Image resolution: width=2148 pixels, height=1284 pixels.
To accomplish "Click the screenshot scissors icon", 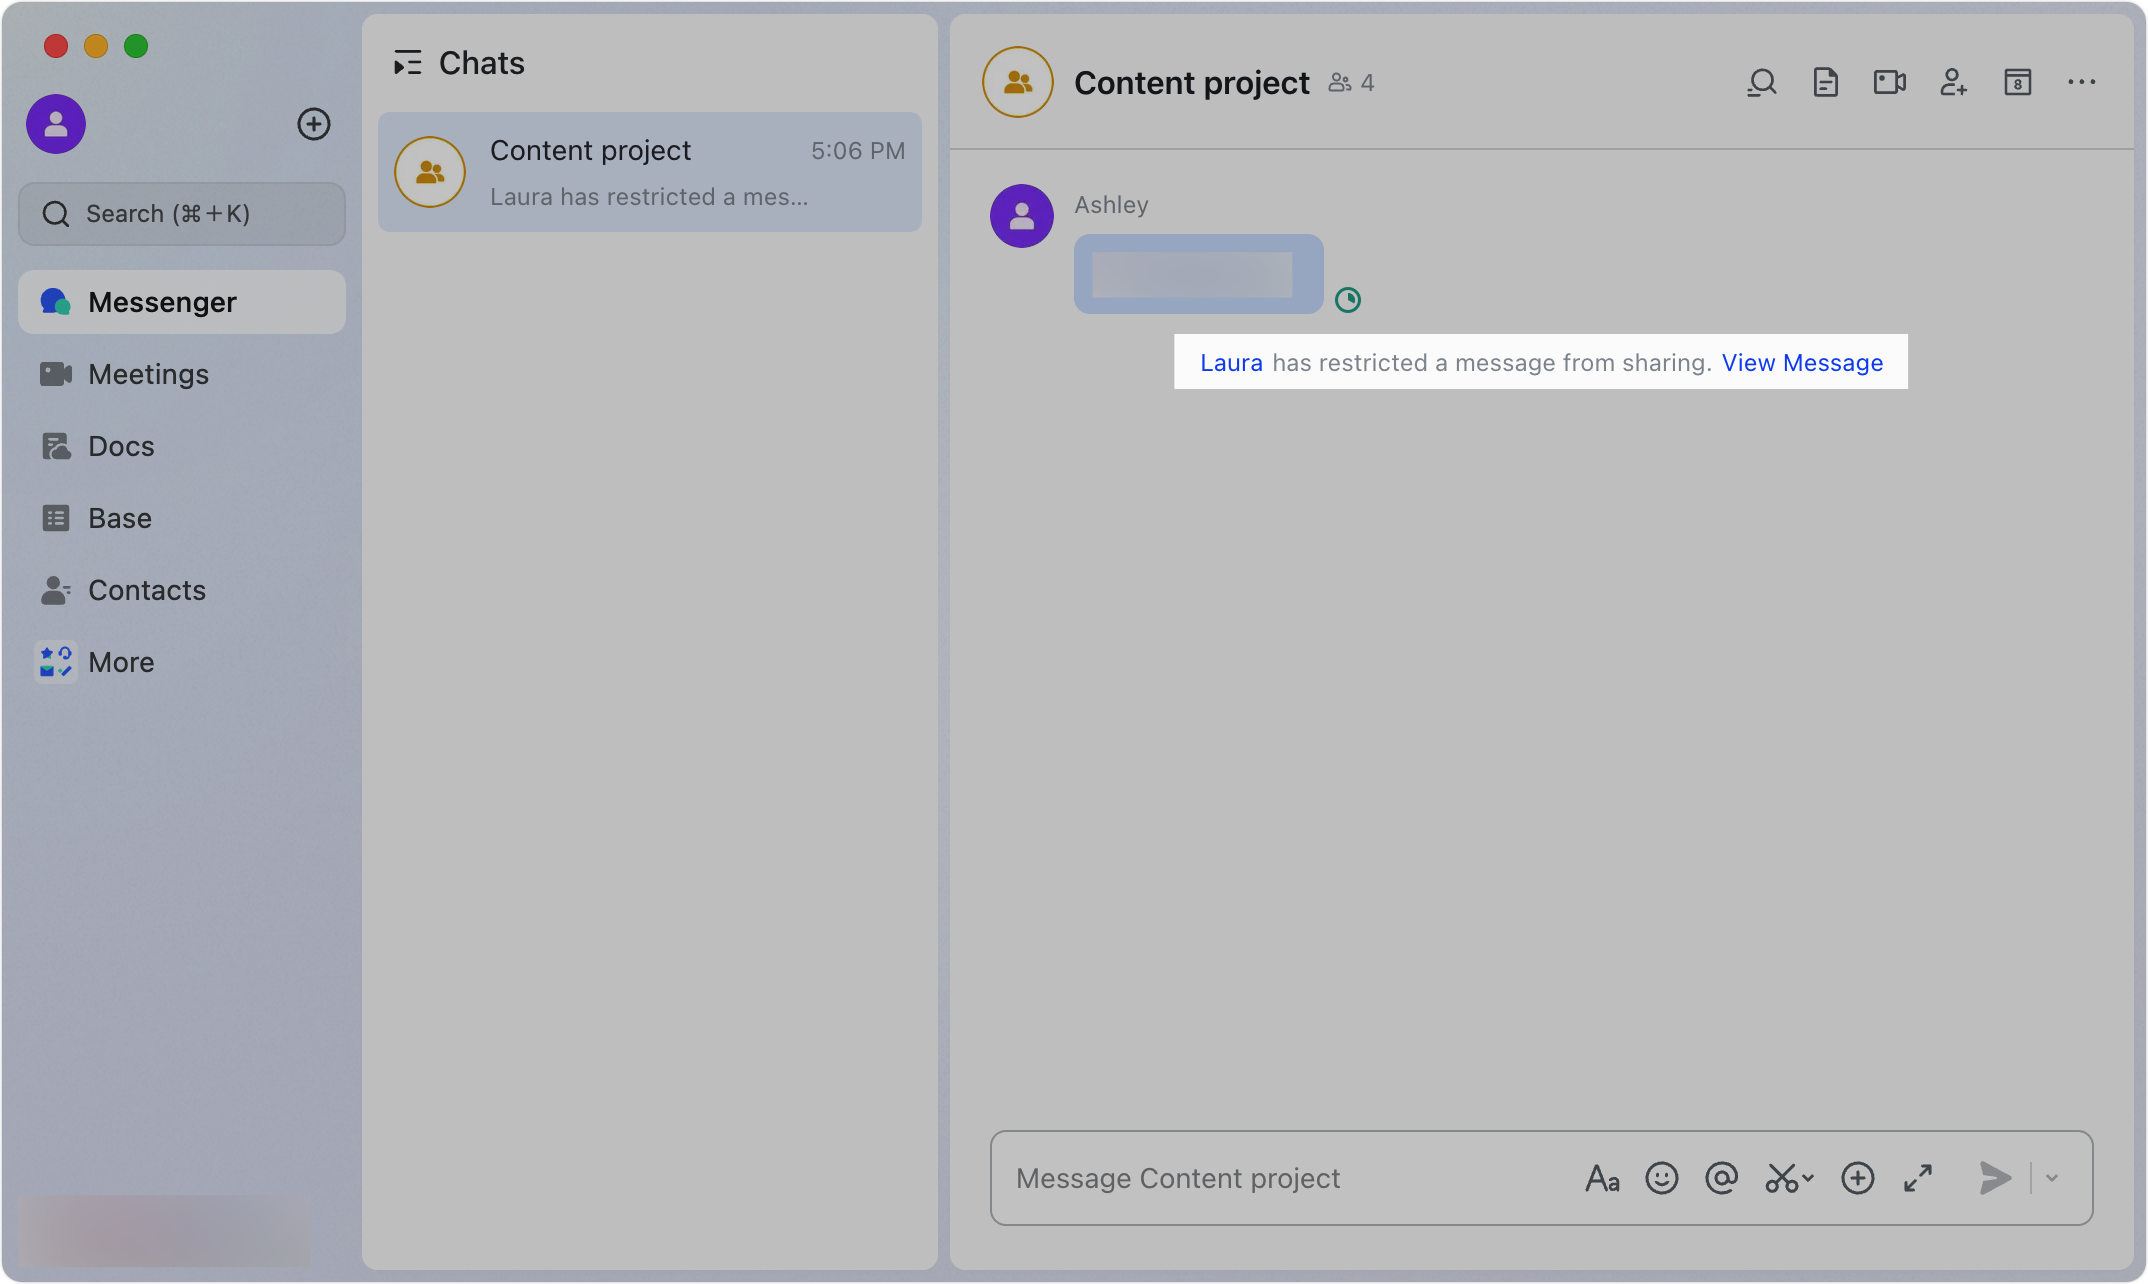I will click(x=1784, y=1178).
